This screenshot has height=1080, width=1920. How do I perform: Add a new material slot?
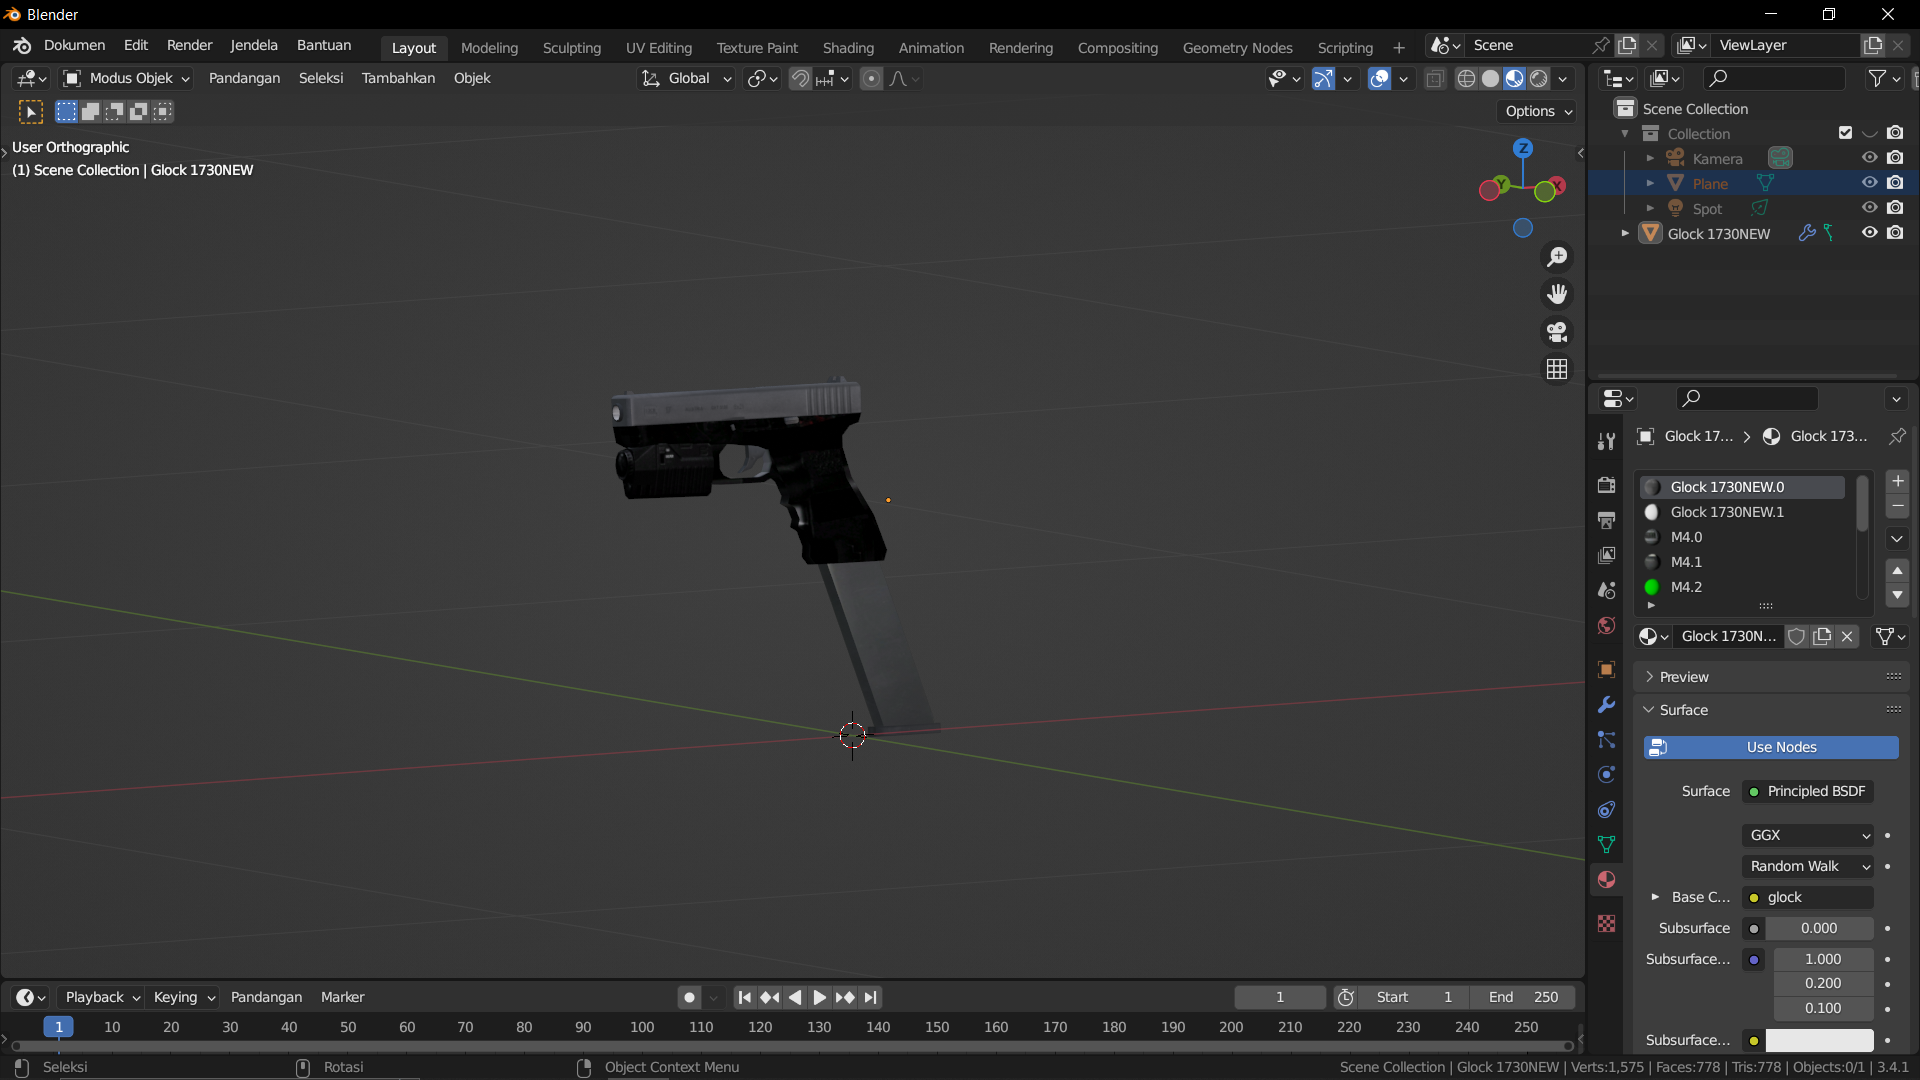(x=1897, y=481)
